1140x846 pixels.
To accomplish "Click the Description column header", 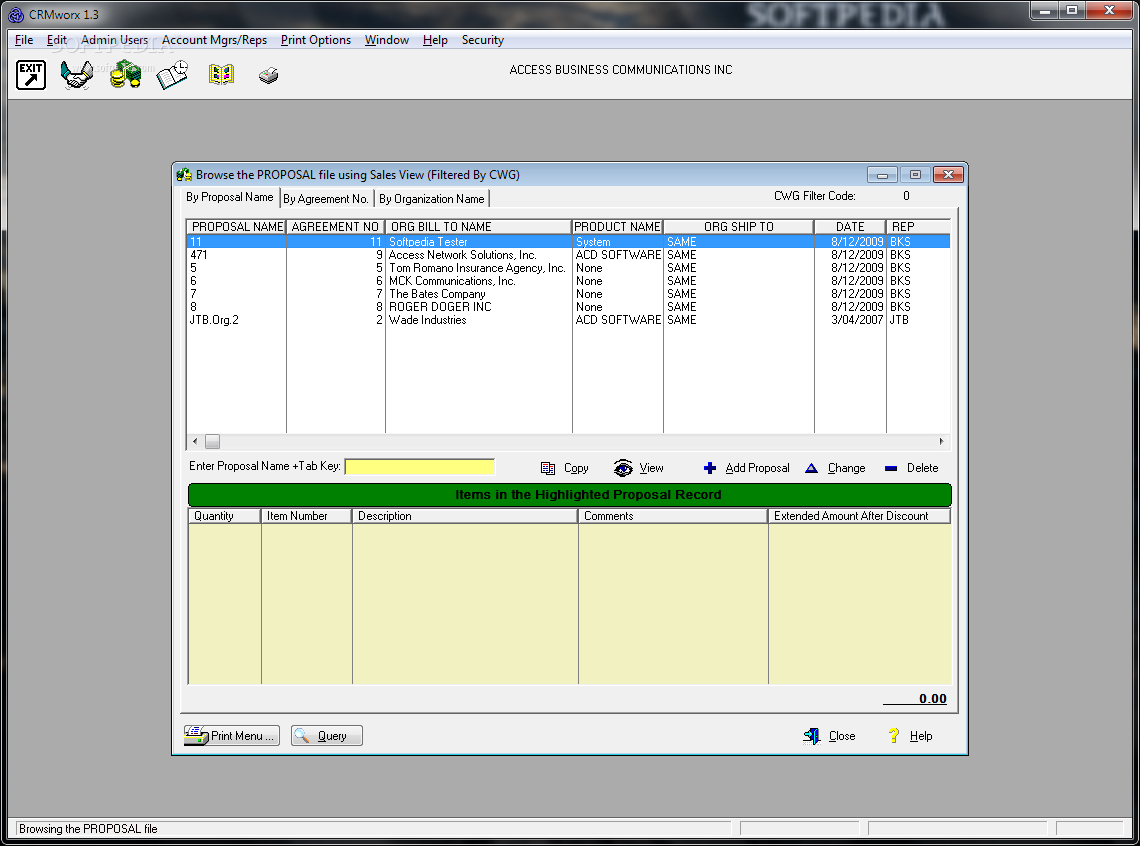I will pyautogui.click(x=465, y=516).
